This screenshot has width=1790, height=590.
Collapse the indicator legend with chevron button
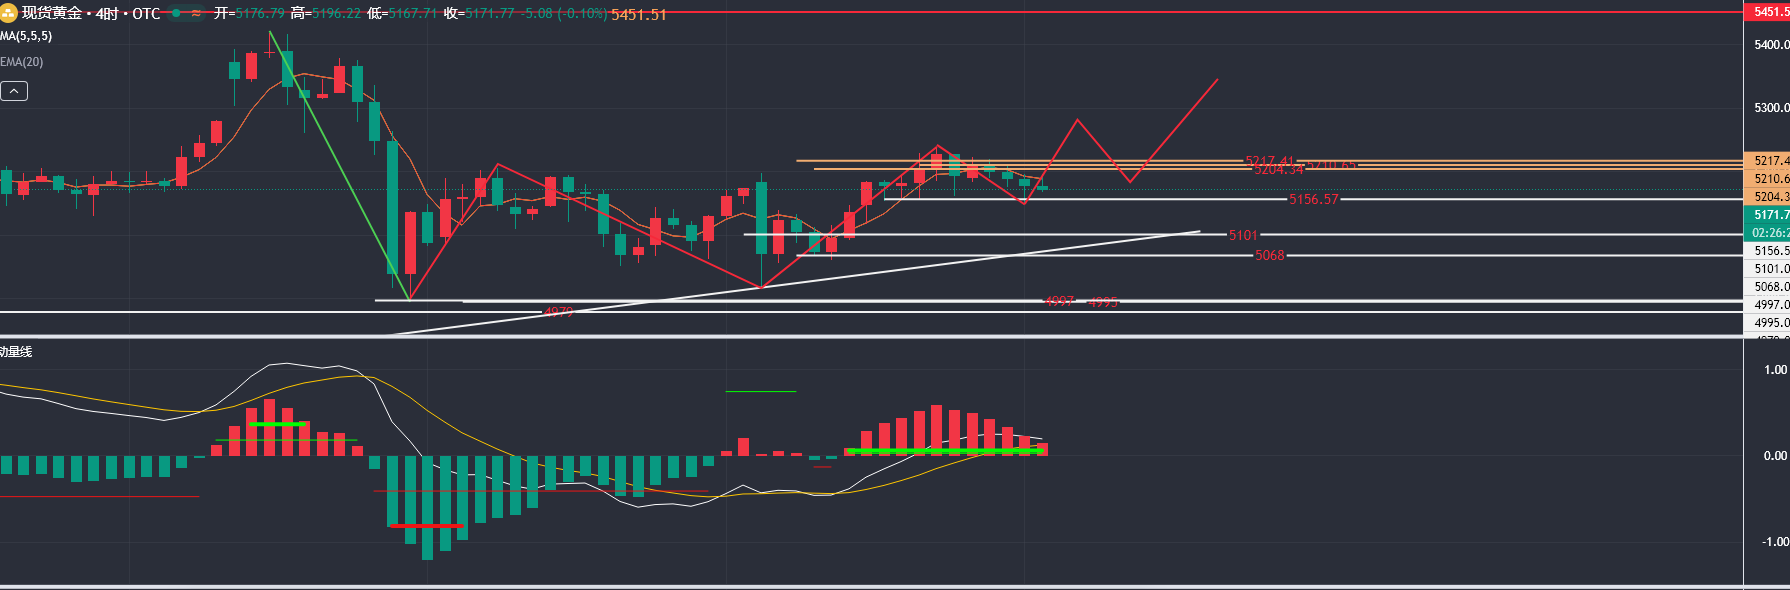[14, 91]
